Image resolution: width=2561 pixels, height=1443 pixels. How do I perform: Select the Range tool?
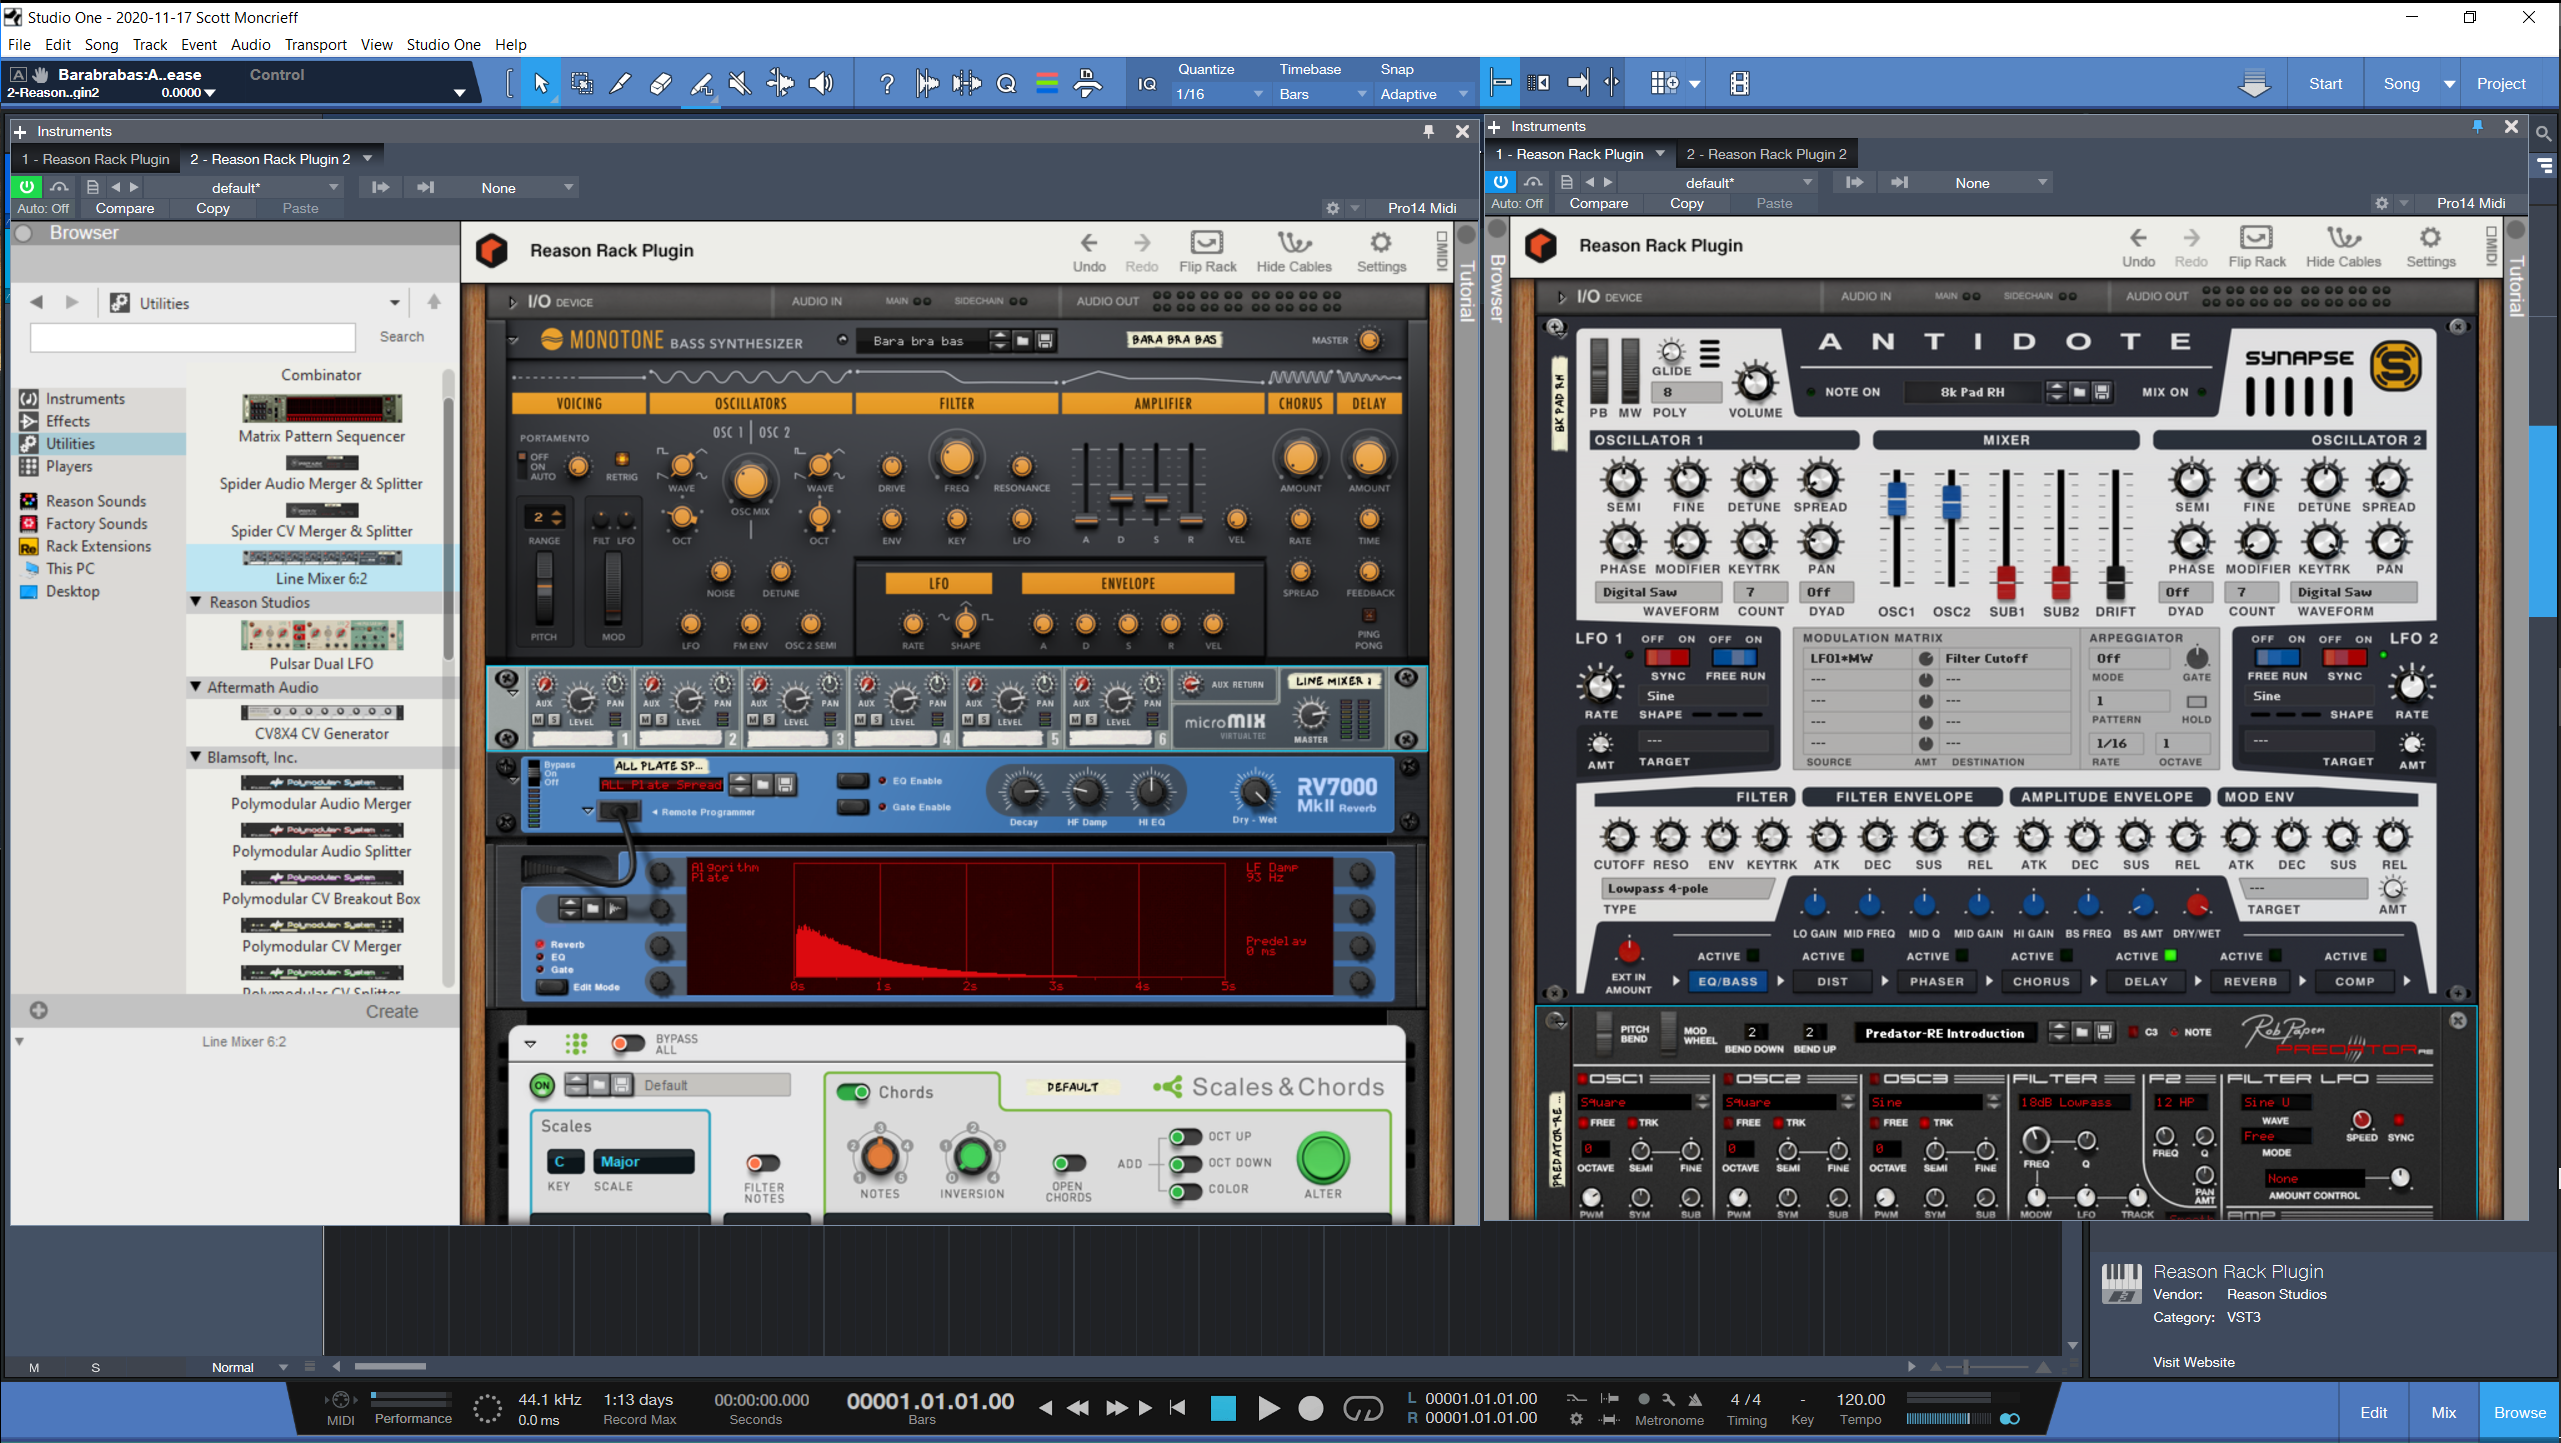pyautogui.click(x=581, y=84)
